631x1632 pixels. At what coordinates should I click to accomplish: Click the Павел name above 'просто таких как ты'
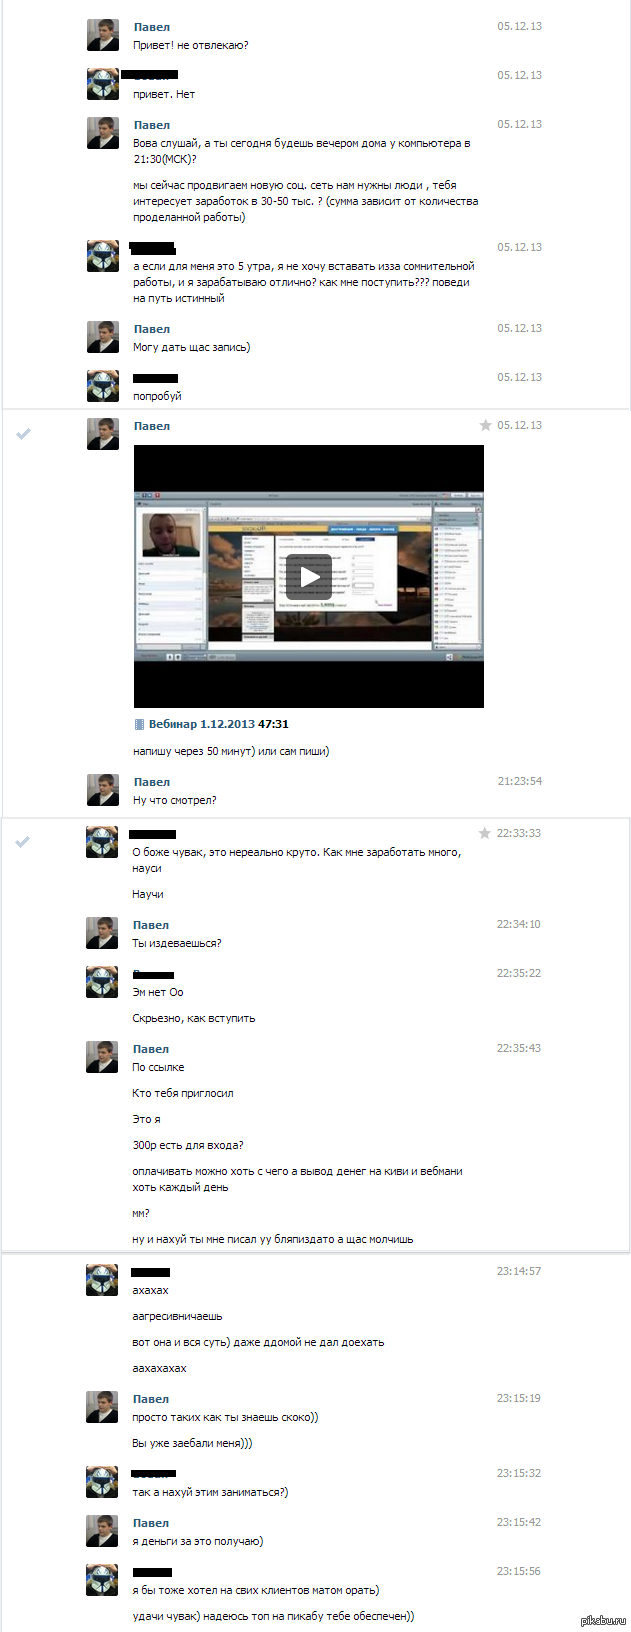151,1399
